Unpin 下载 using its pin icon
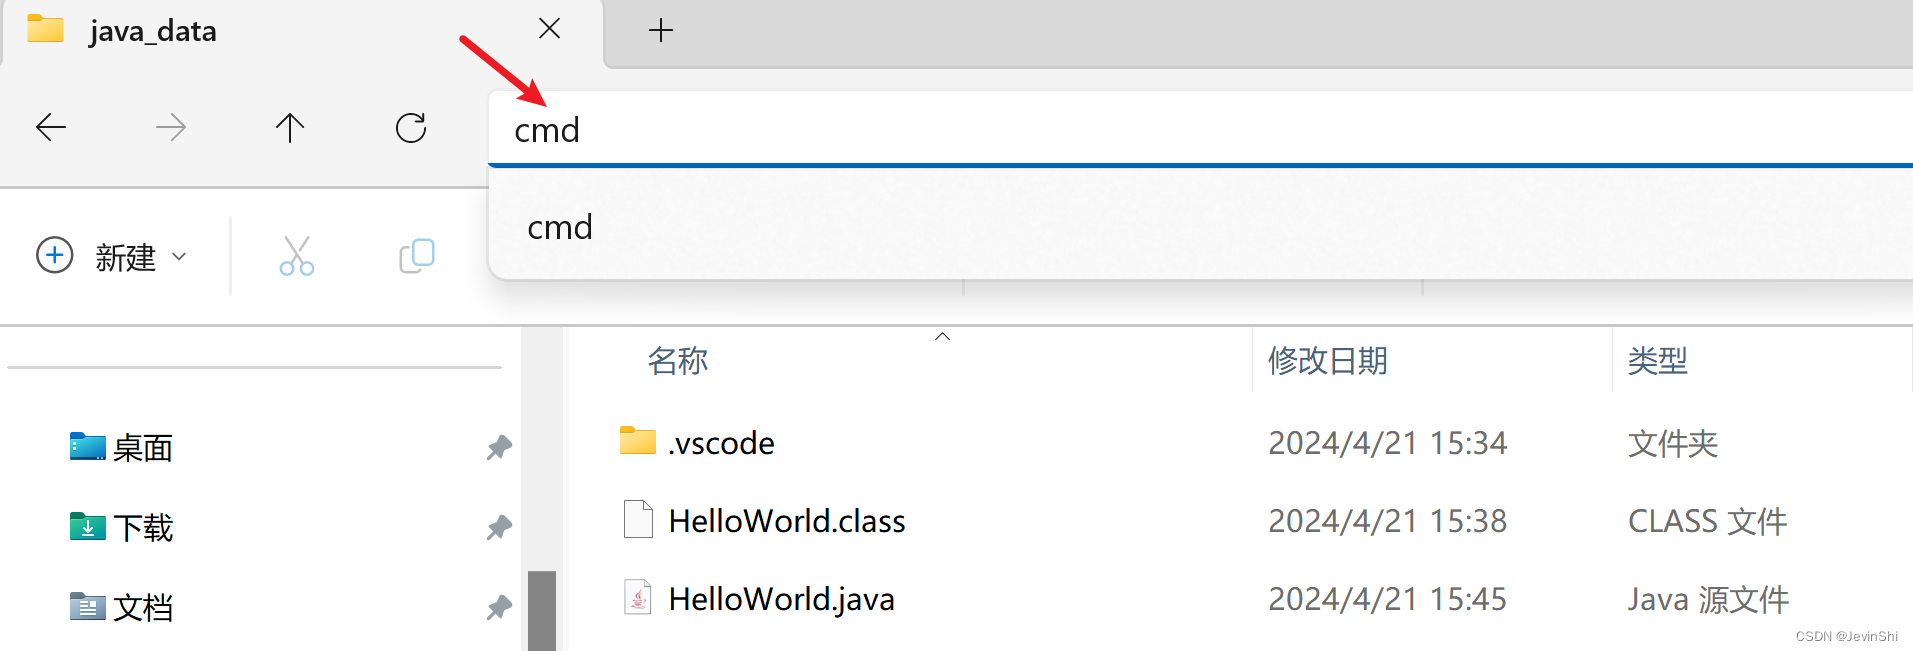The height and width of the screenshot is (651, 1913). (499, 527)
